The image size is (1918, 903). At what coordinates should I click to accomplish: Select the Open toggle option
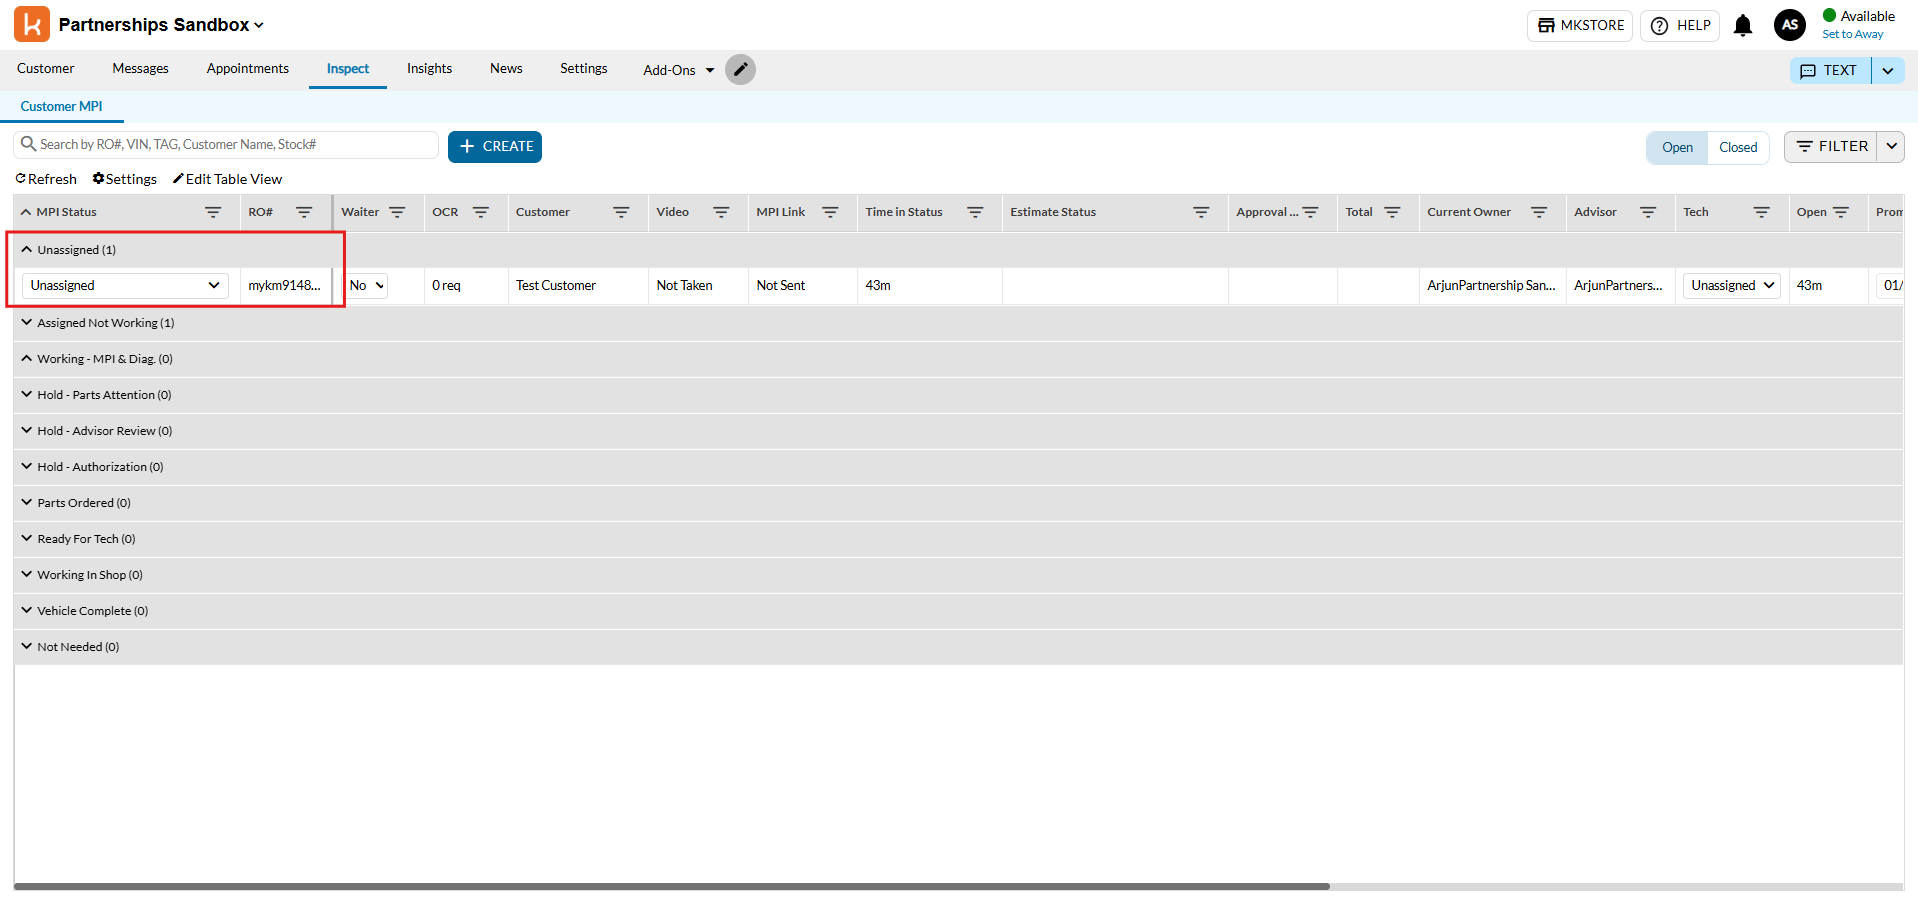(1677, 147)
